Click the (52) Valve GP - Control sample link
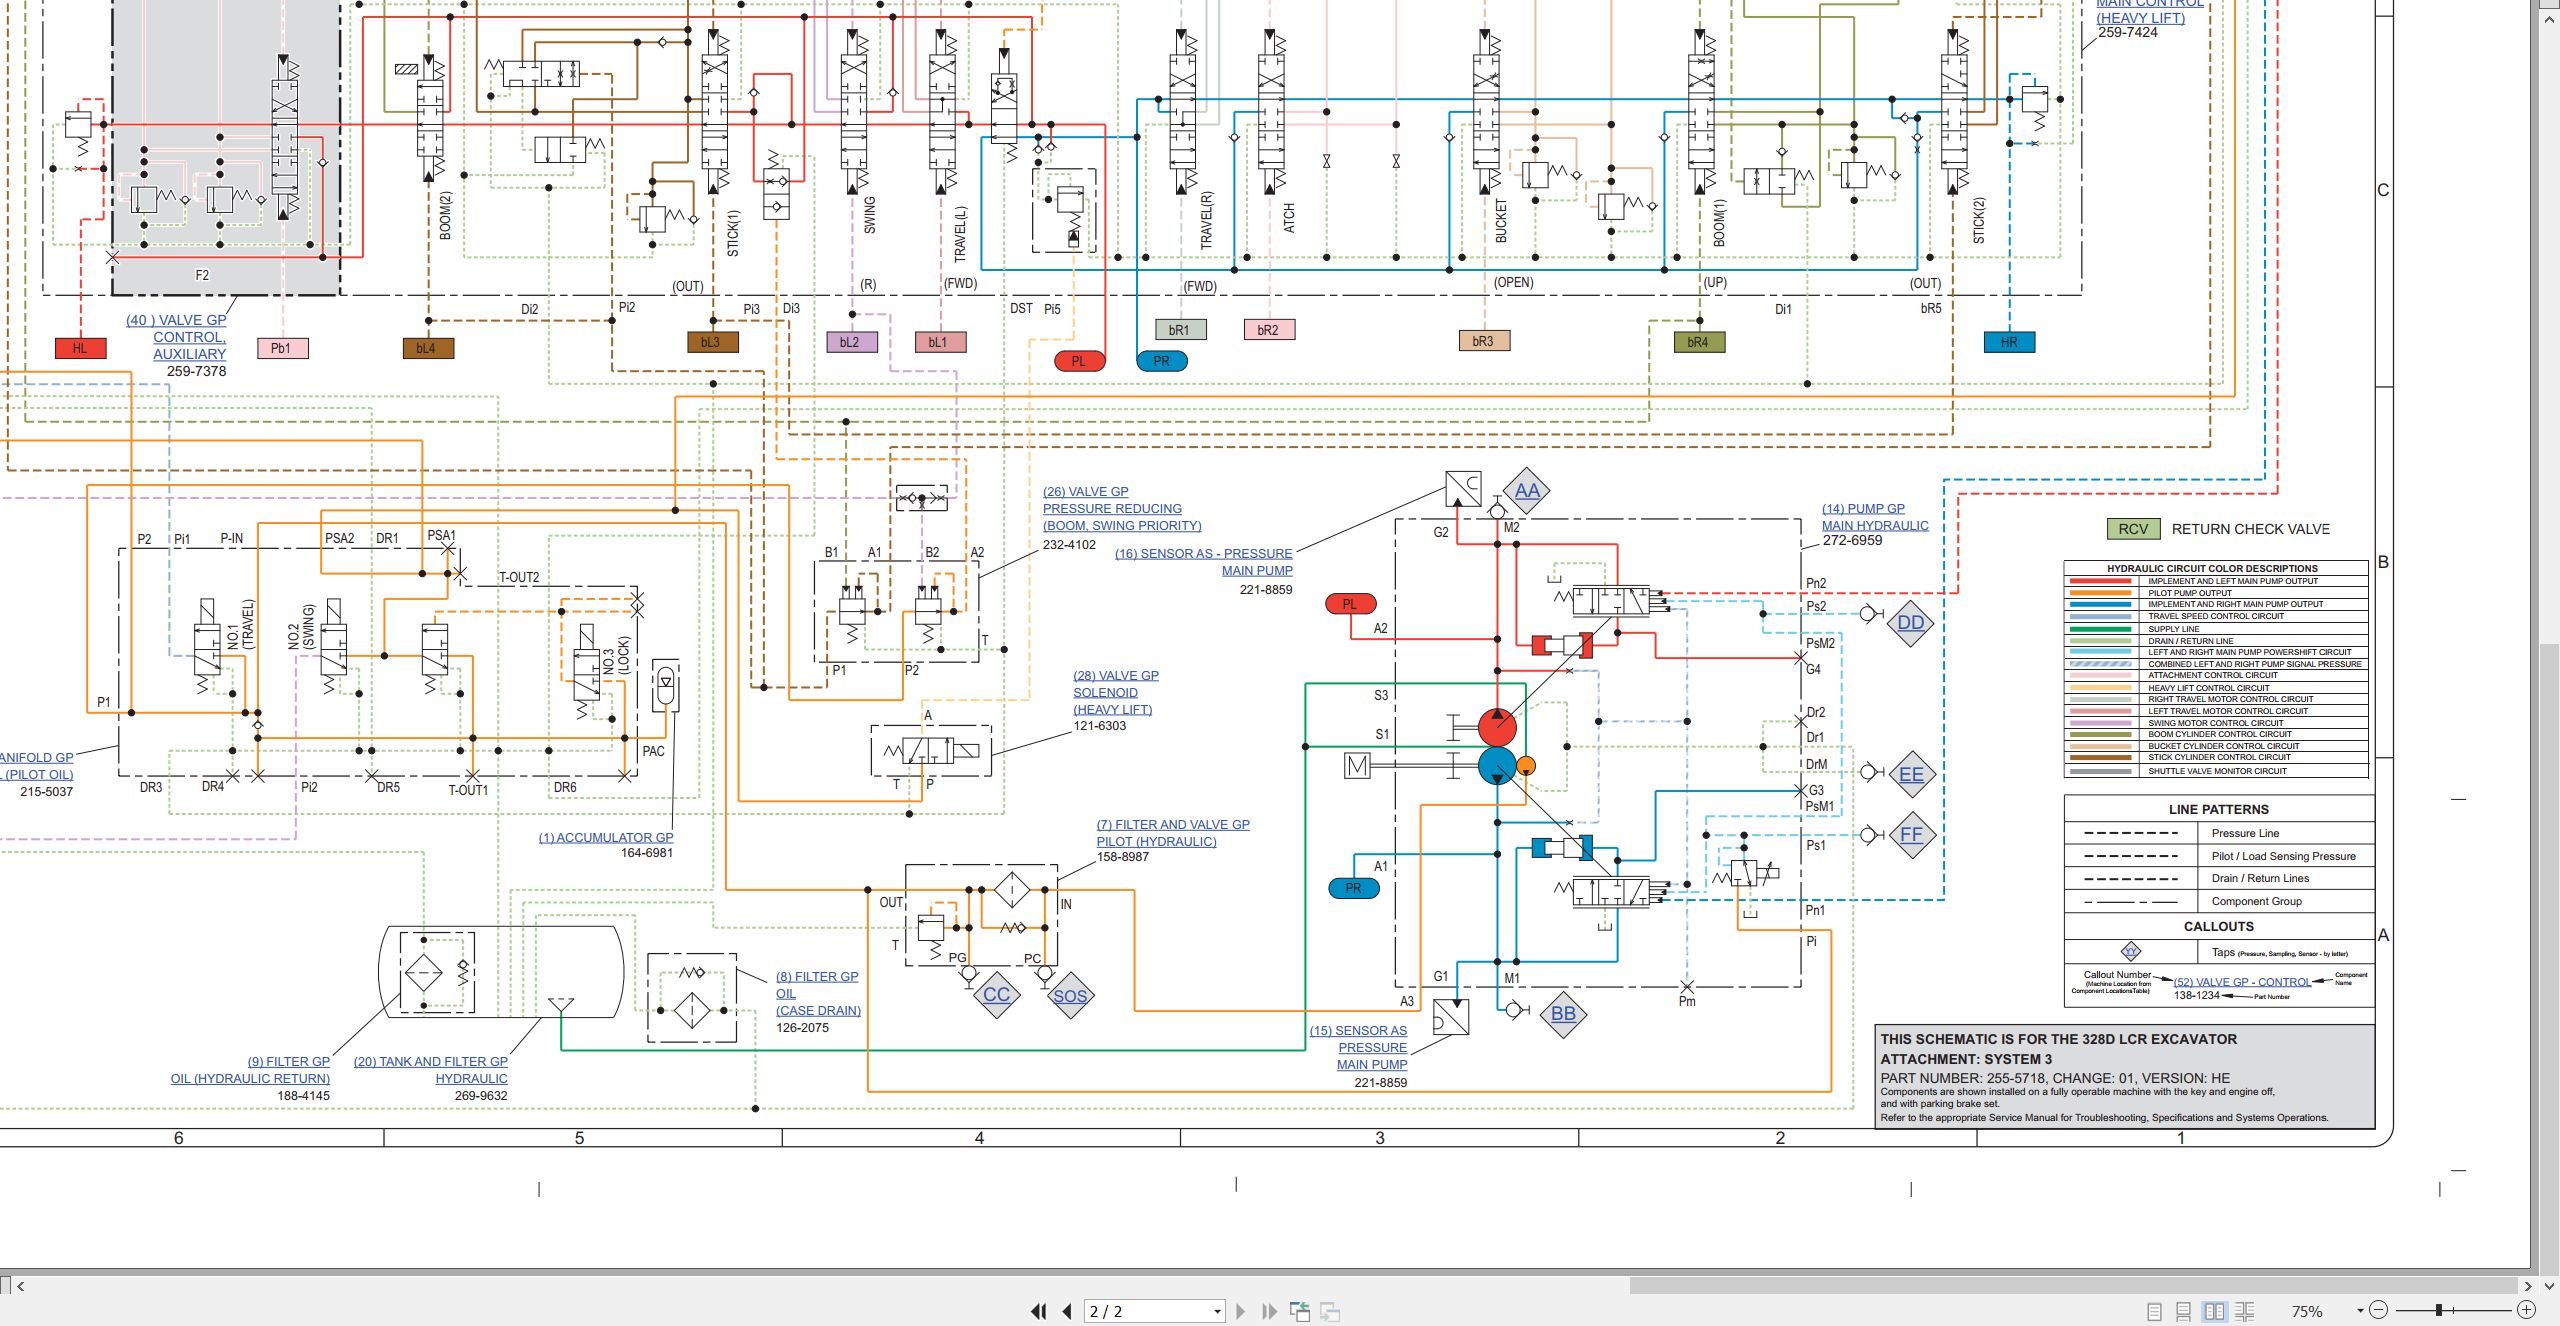Viewport: 2560px width, 1326px height. 2242,982
